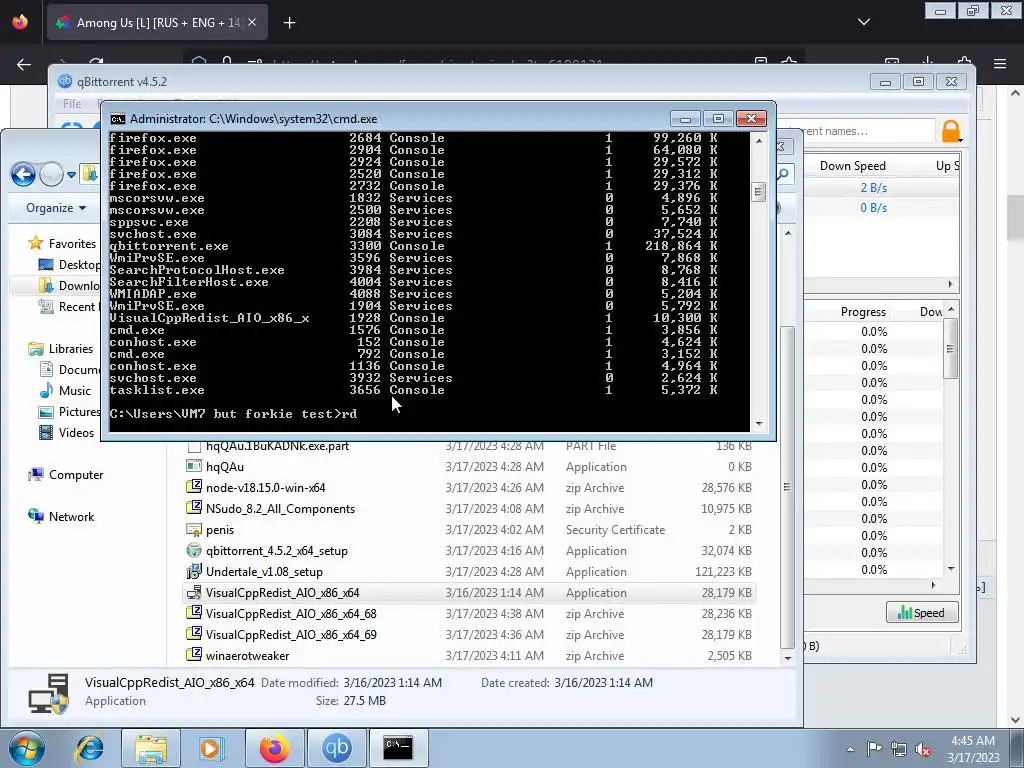1024x768 pixels.
Task: Open the Explorer recent pages dropdown arrow
Action: (71, 174)
